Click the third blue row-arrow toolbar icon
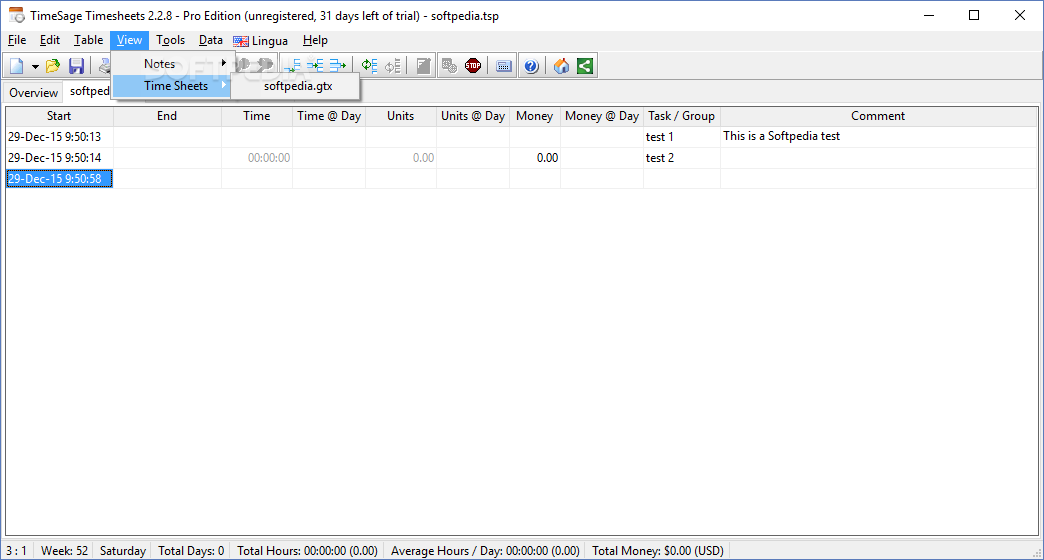The image size is (1044, 560). [338, 66]
